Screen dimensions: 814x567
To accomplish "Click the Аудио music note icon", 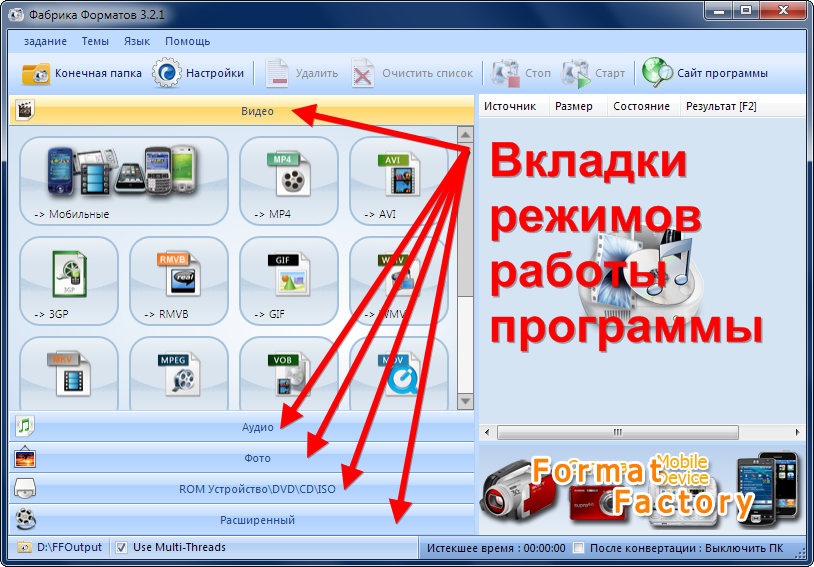I will coord(25,426).
